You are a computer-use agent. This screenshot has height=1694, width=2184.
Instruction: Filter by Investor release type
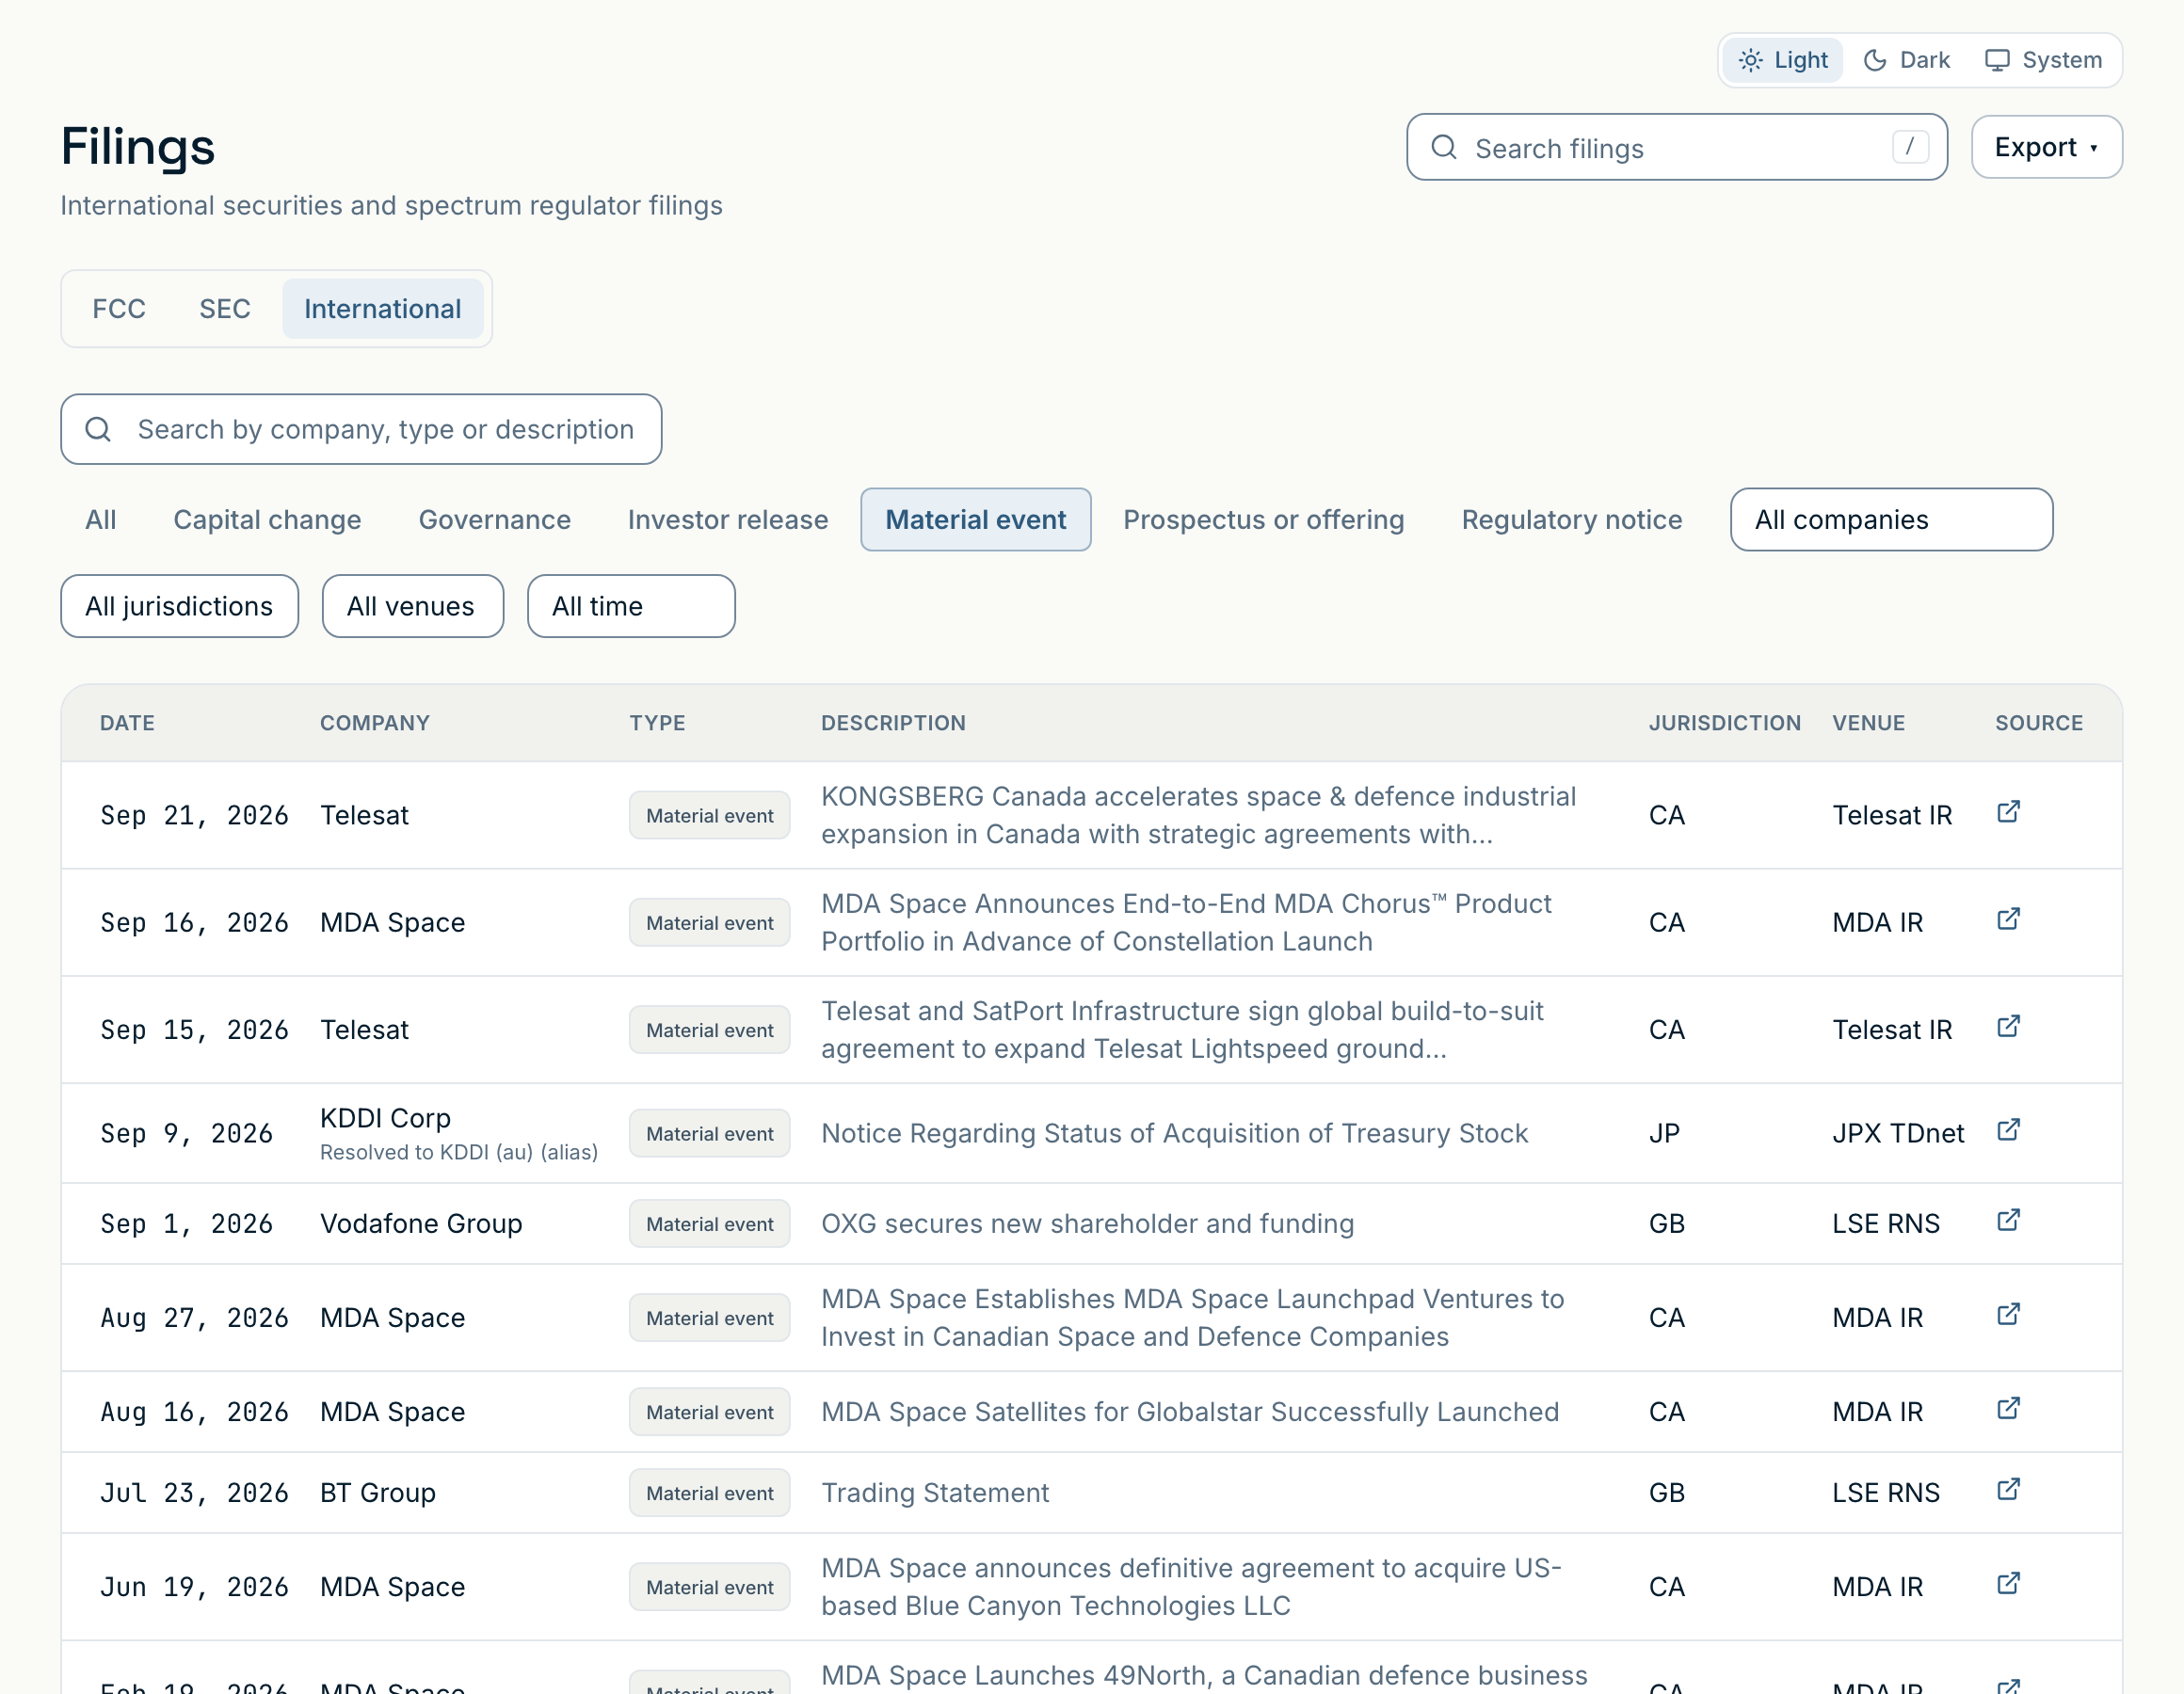point(728,520)
